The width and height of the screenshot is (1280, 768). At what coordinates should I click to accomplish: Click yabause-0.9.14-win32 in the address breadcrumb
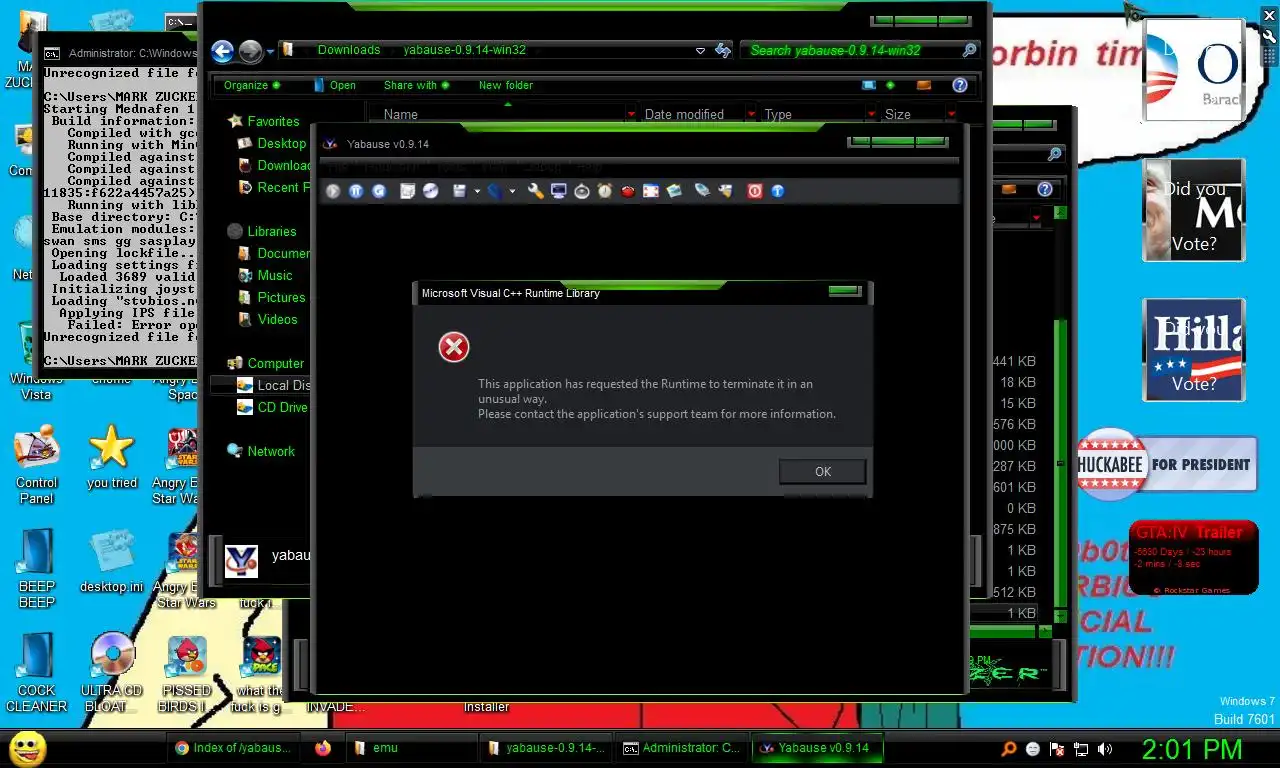coord(465,50)
